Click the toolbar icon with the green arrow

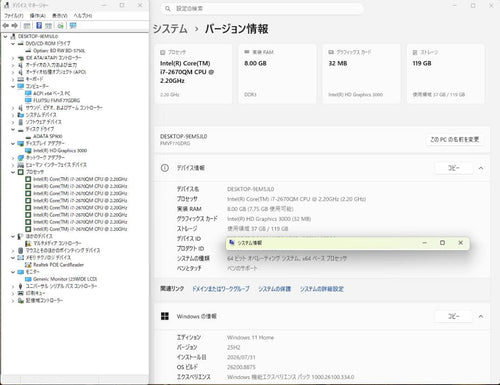tap(60, 26)
